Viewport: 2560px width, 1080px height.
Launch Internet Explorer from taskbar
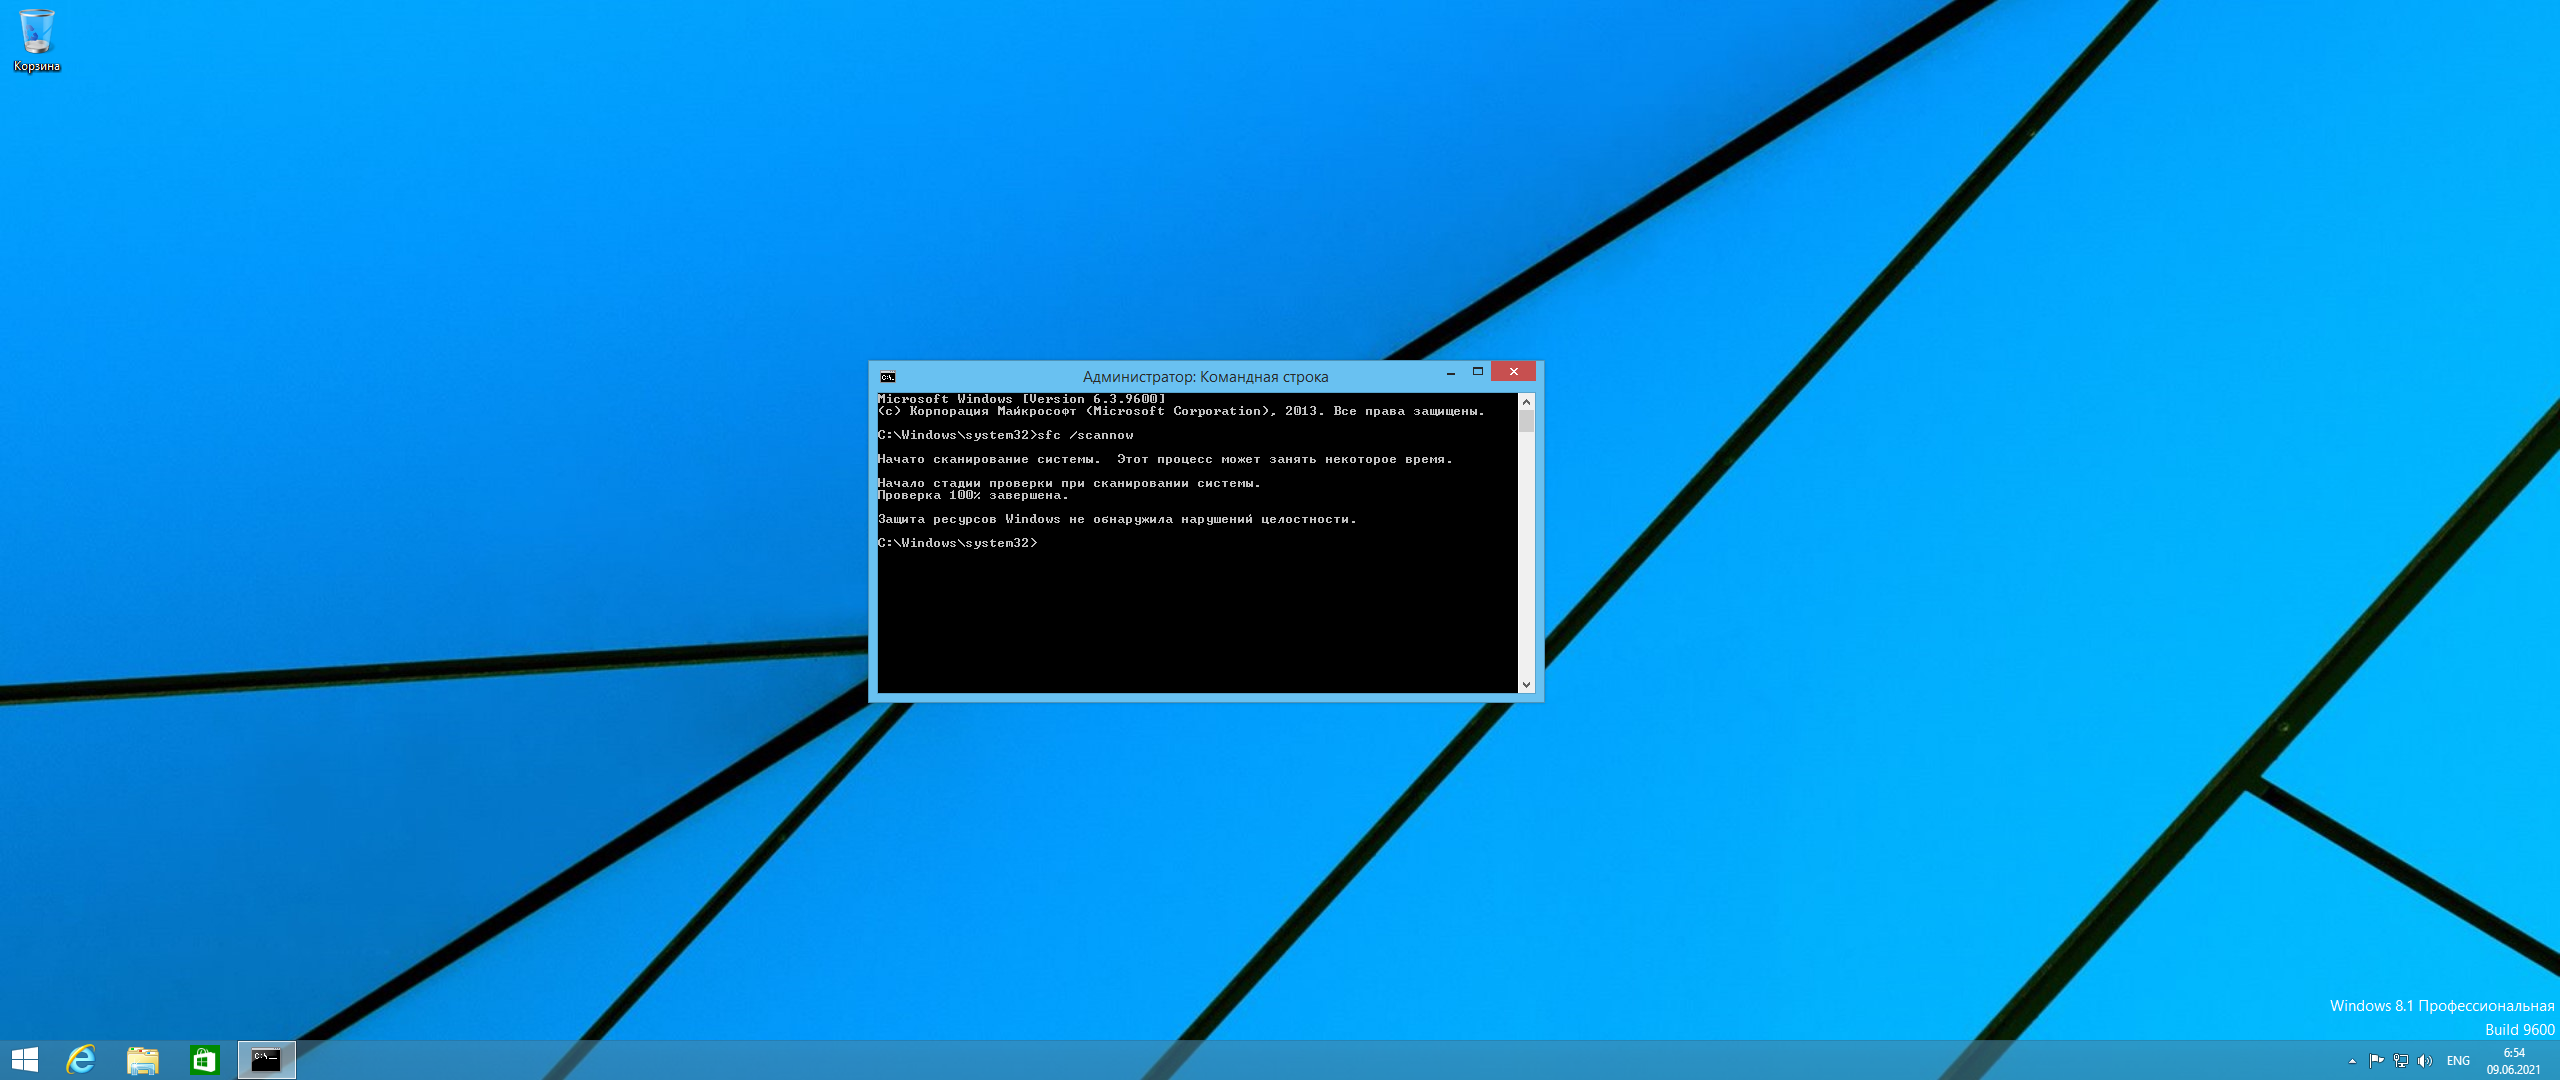point(81,1060)
